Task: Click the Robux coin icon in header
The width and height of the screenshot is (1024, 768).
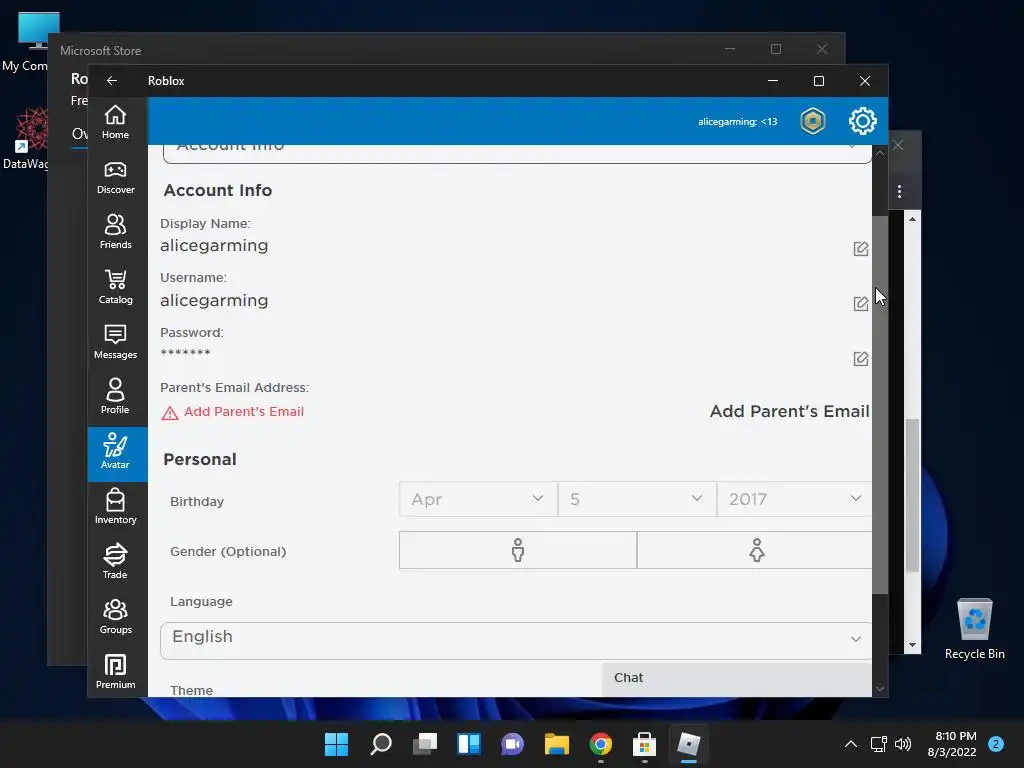Action: point(812,121)
